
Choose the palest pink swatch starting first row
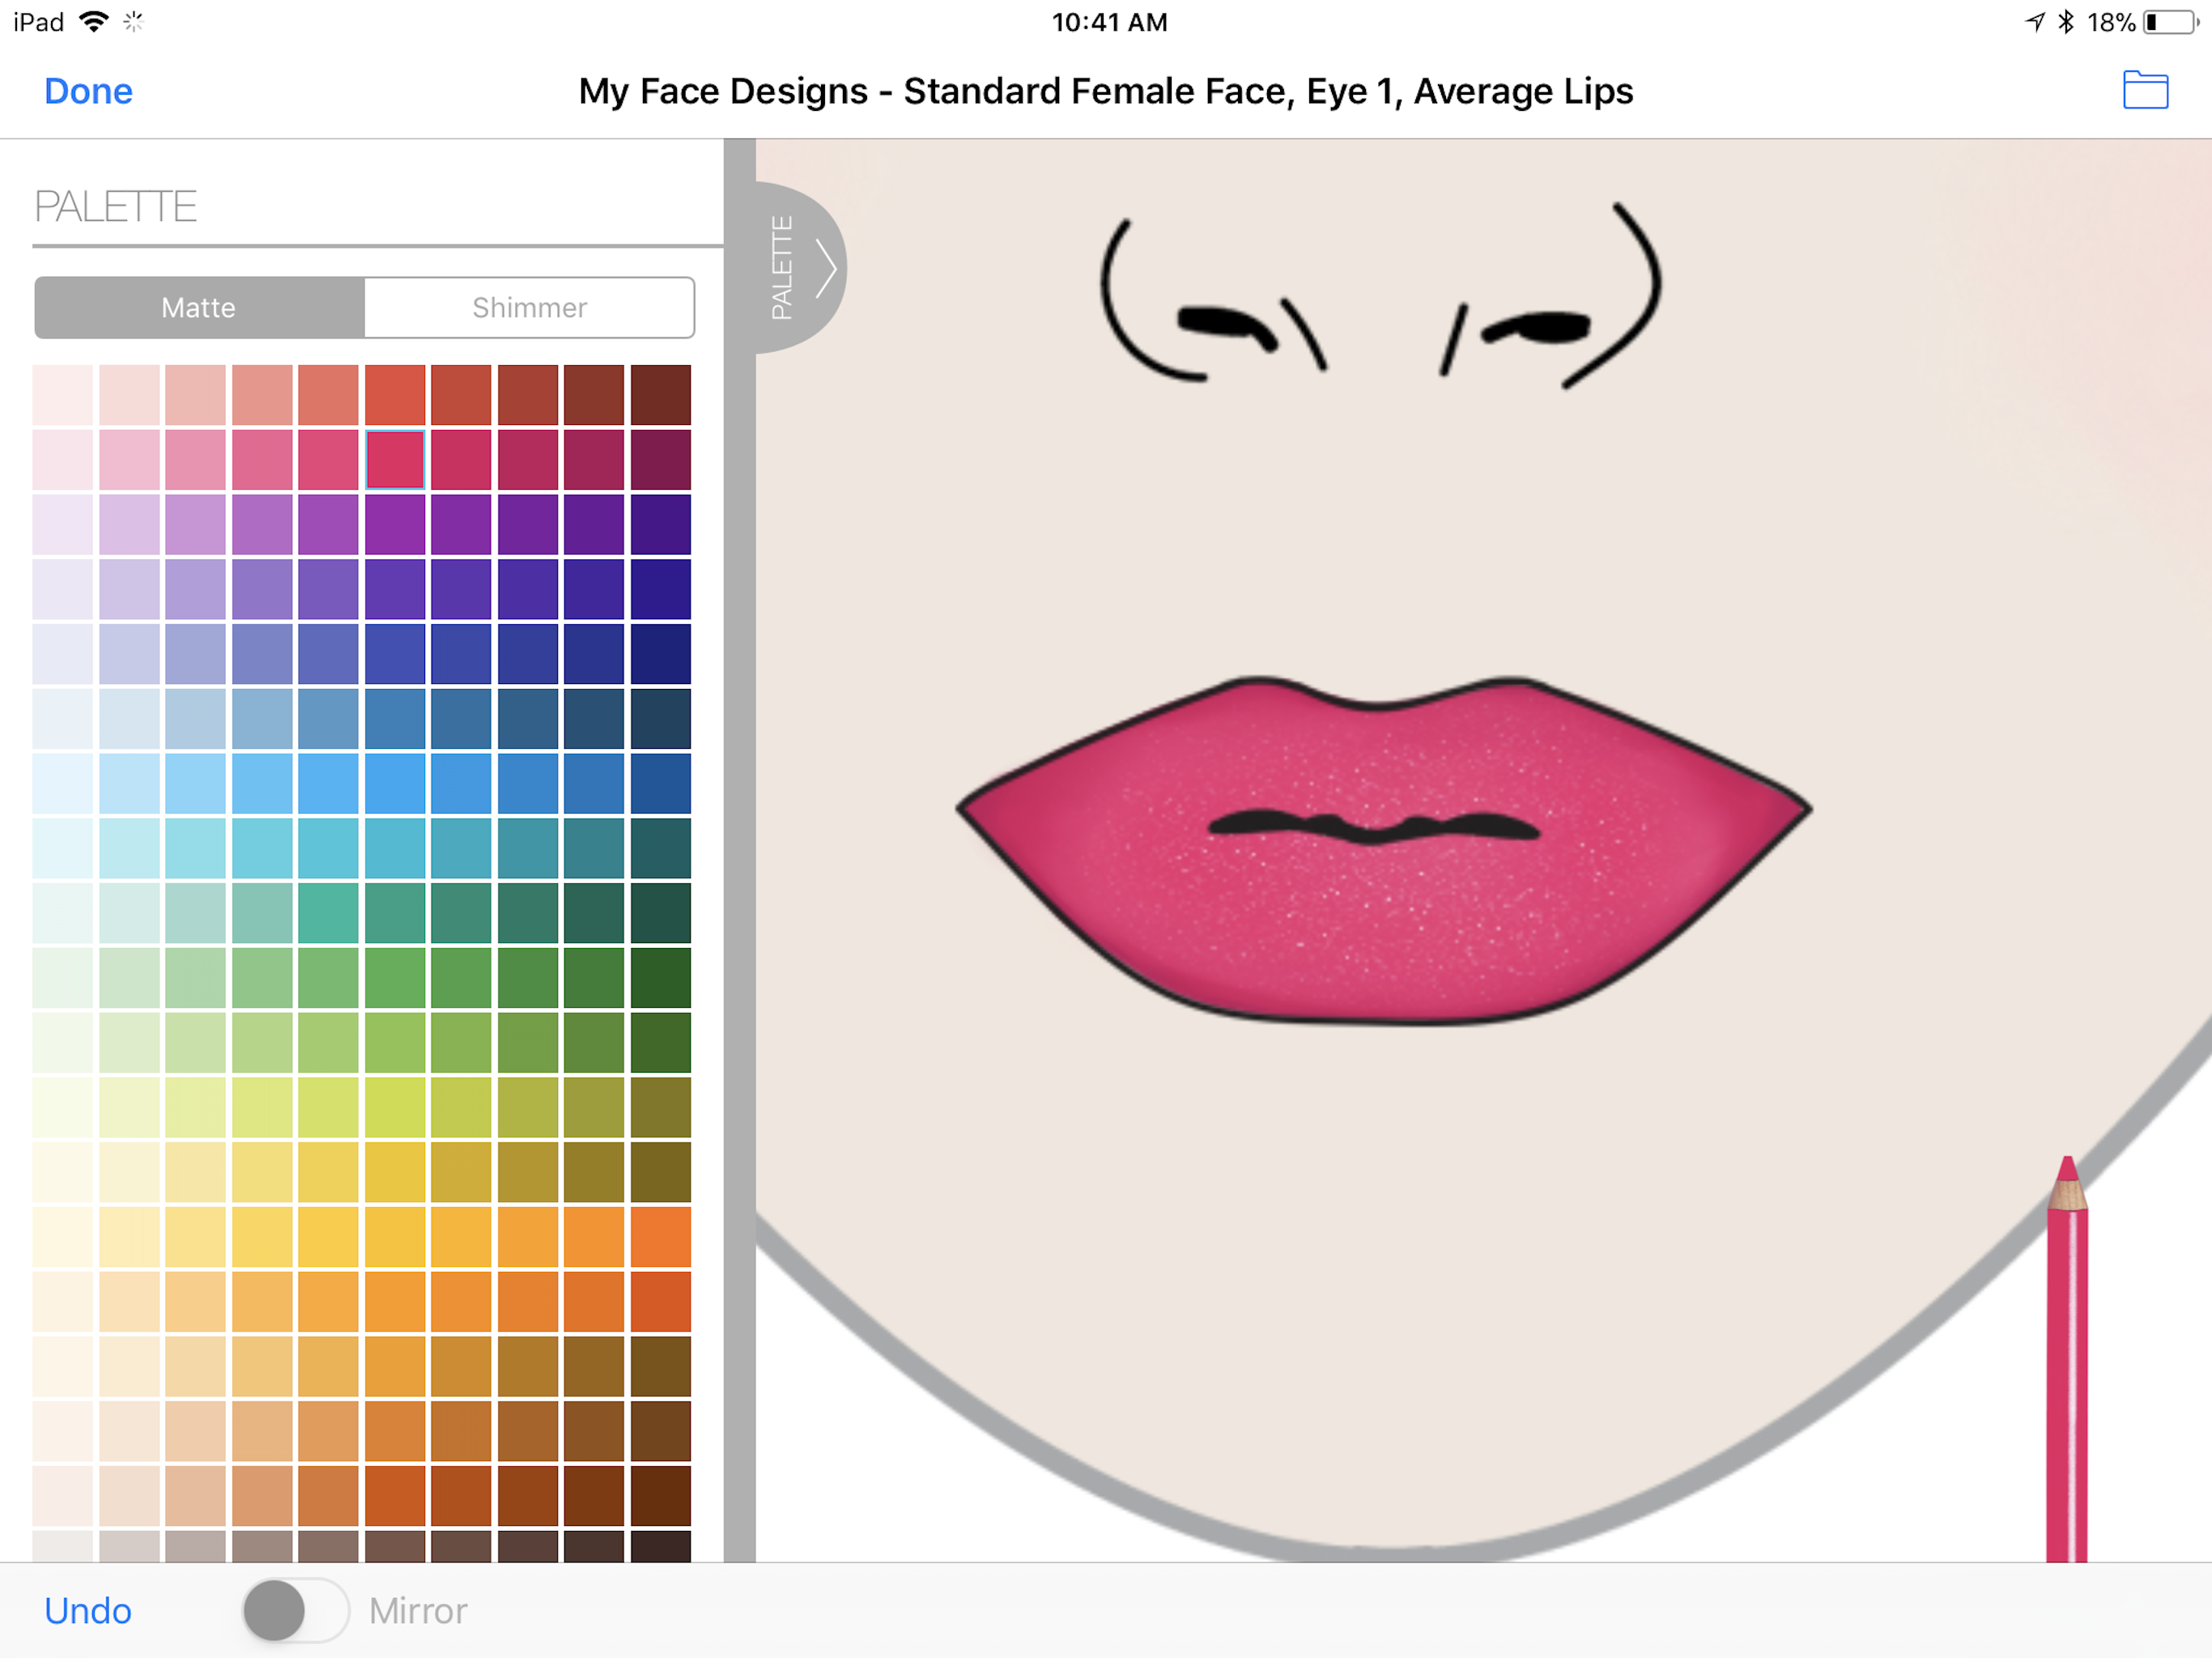62,394
